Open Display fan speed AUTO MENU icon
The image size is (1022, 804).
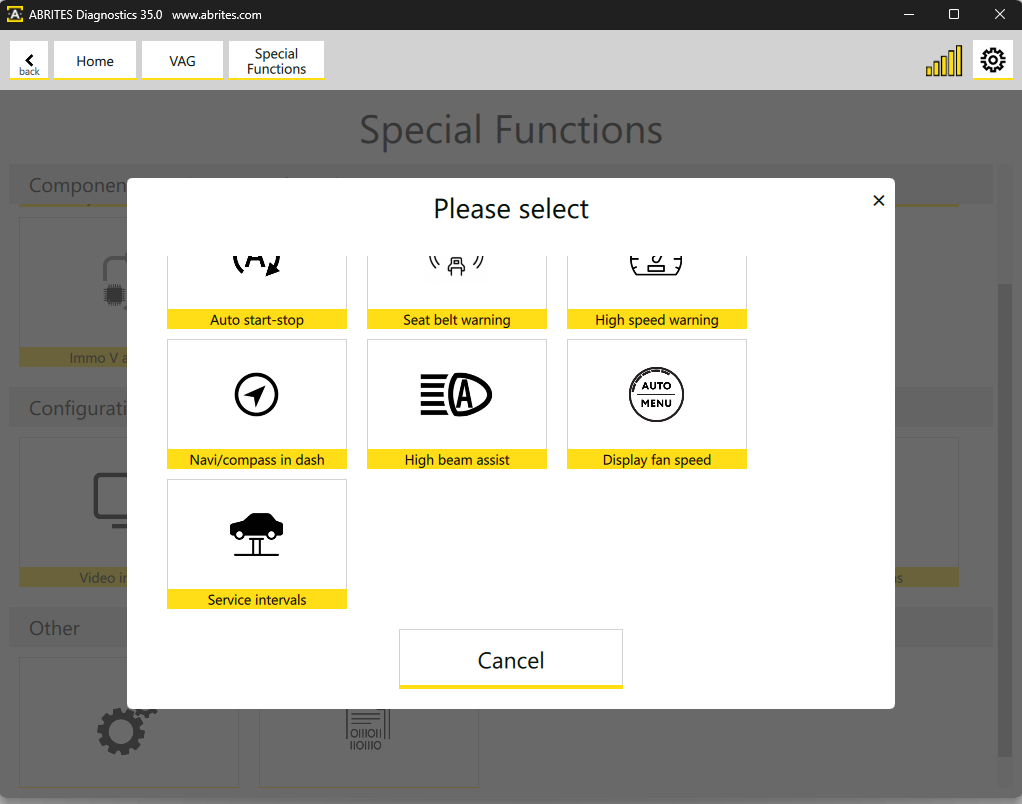pos(656,394)
